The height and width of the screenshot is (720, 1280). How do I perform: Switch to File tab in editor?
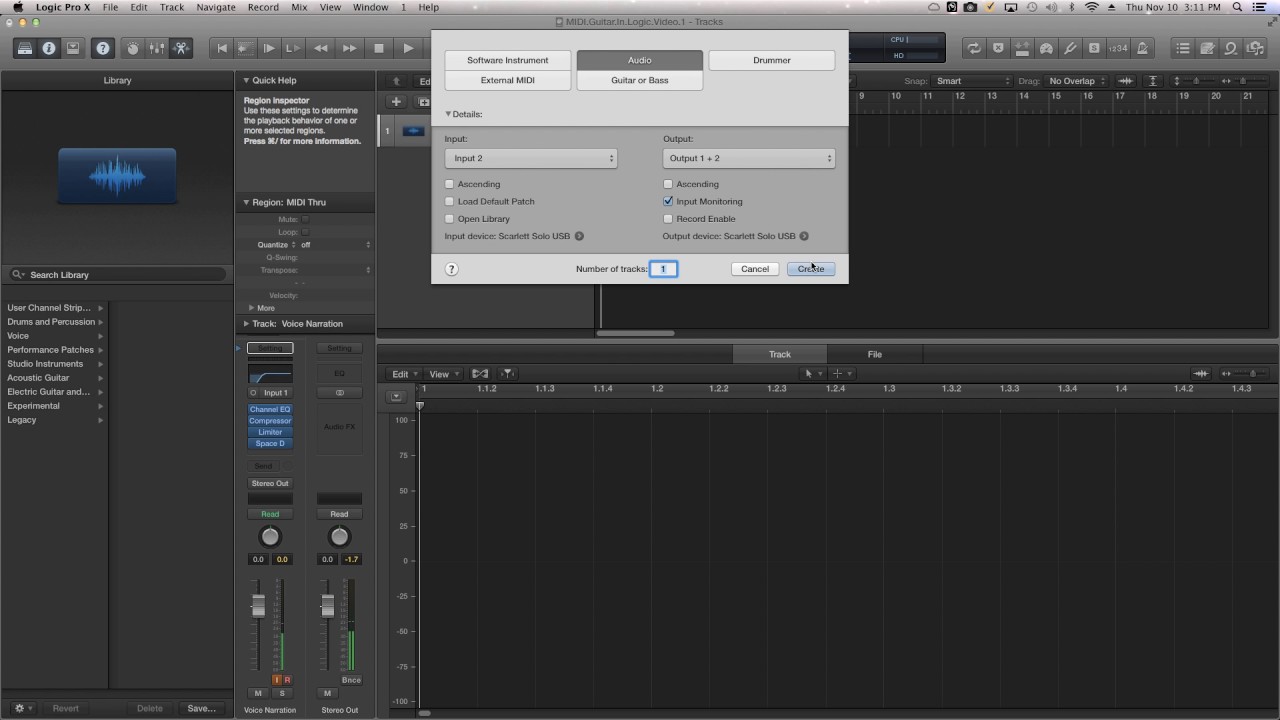[875, 354]
